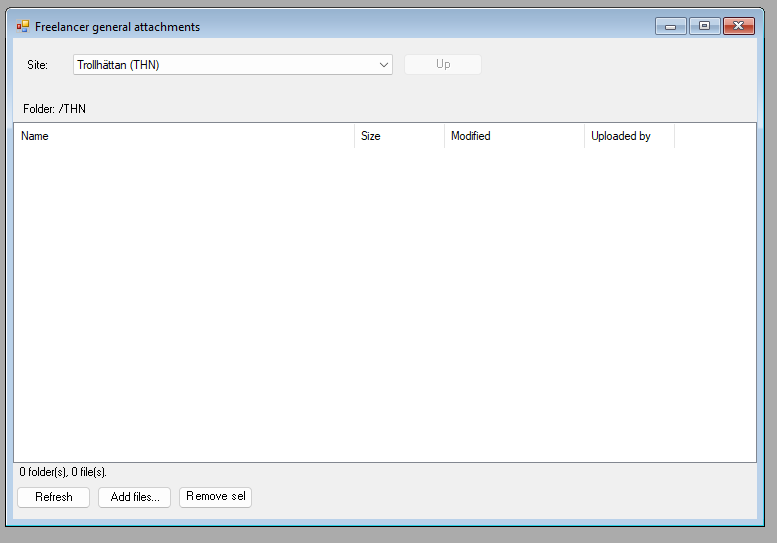
Task: Sort by the Modified column header
Action: pos(514,136)
